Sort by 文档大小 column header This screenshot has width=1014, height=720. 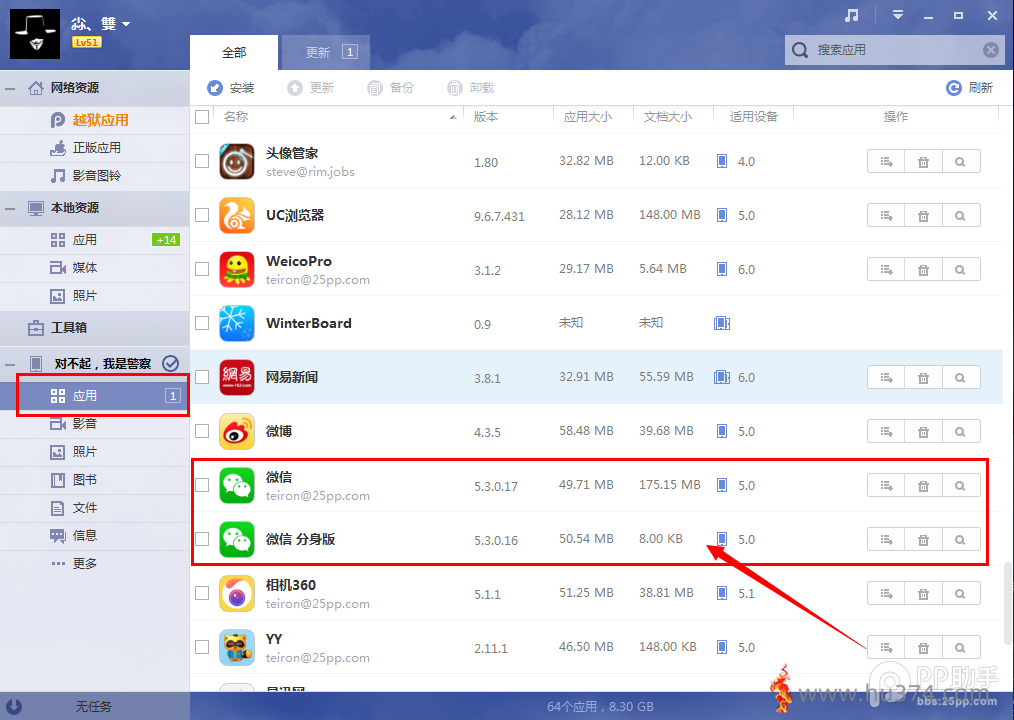(x=673, y=117)
